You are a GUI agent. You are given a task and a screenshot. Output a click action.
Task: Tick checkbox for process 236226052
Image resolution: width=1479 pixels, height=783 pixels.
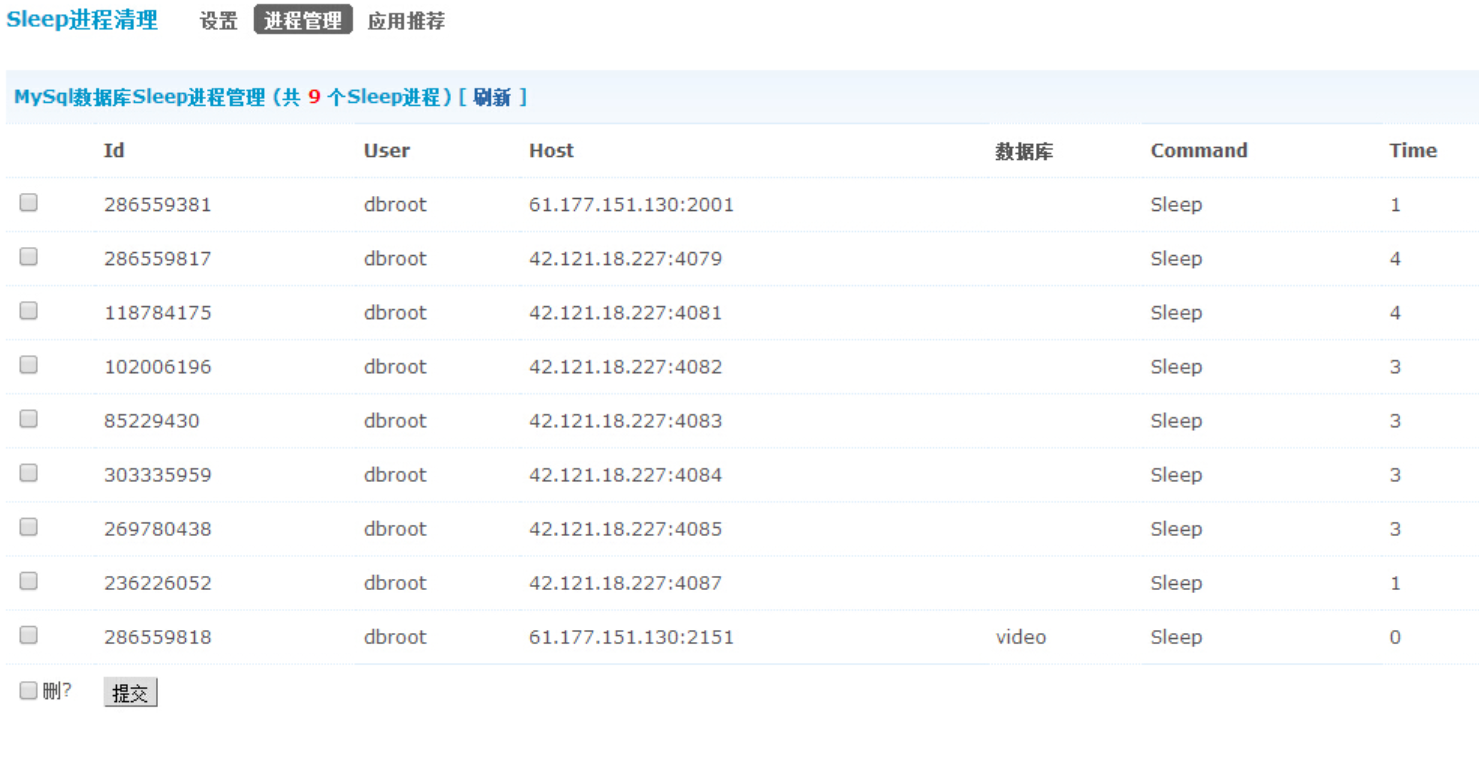(x=28, y=581)
